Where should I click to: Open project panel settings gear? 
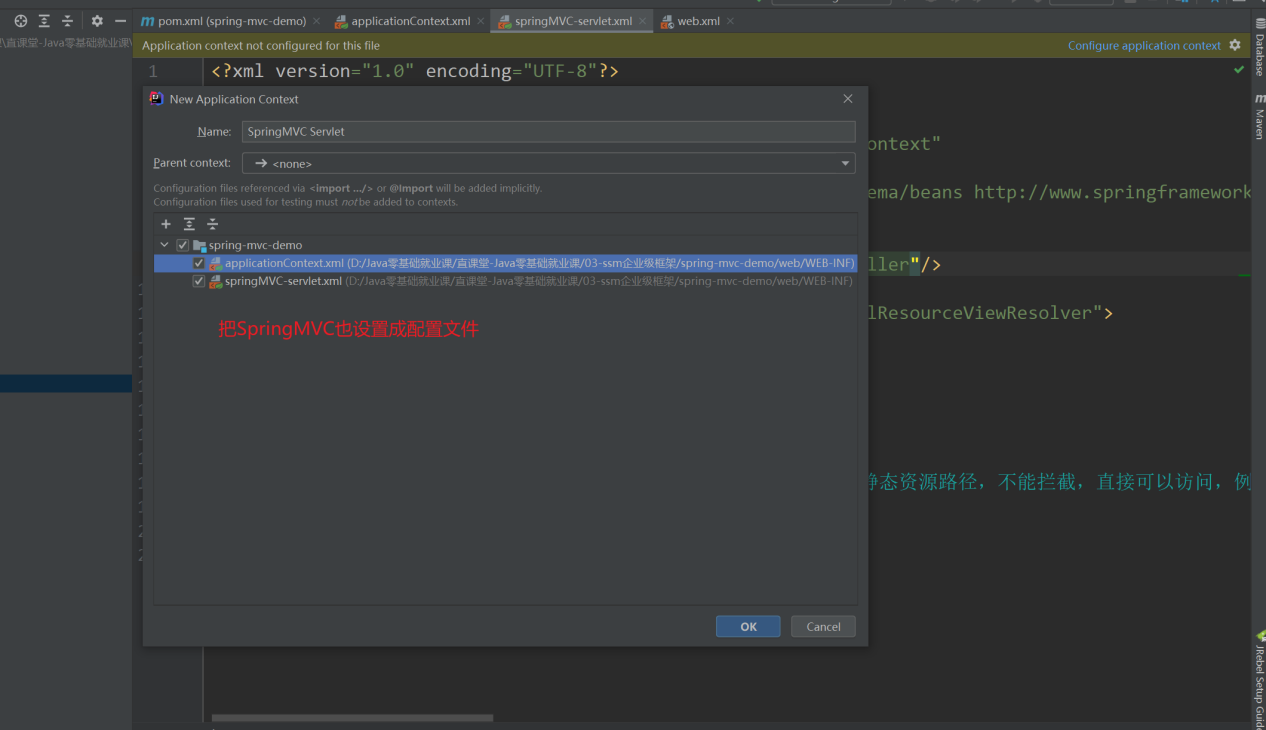(97, 20)
